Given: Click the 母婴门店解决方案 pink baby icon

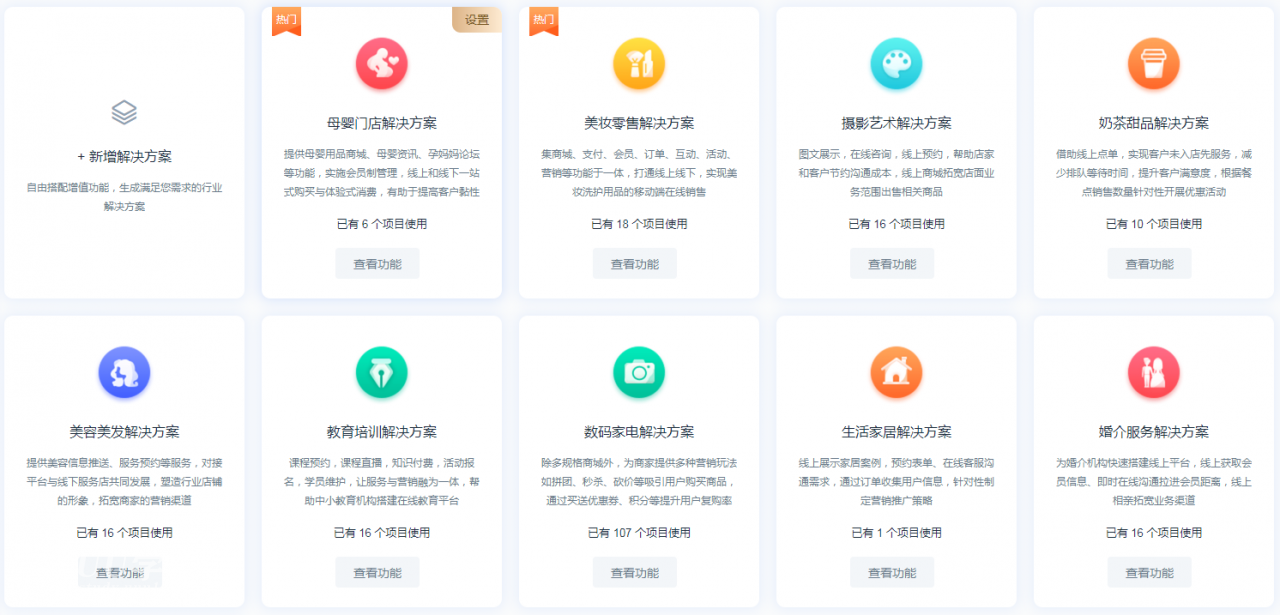Looking at the screenshot, I should 380,63.
